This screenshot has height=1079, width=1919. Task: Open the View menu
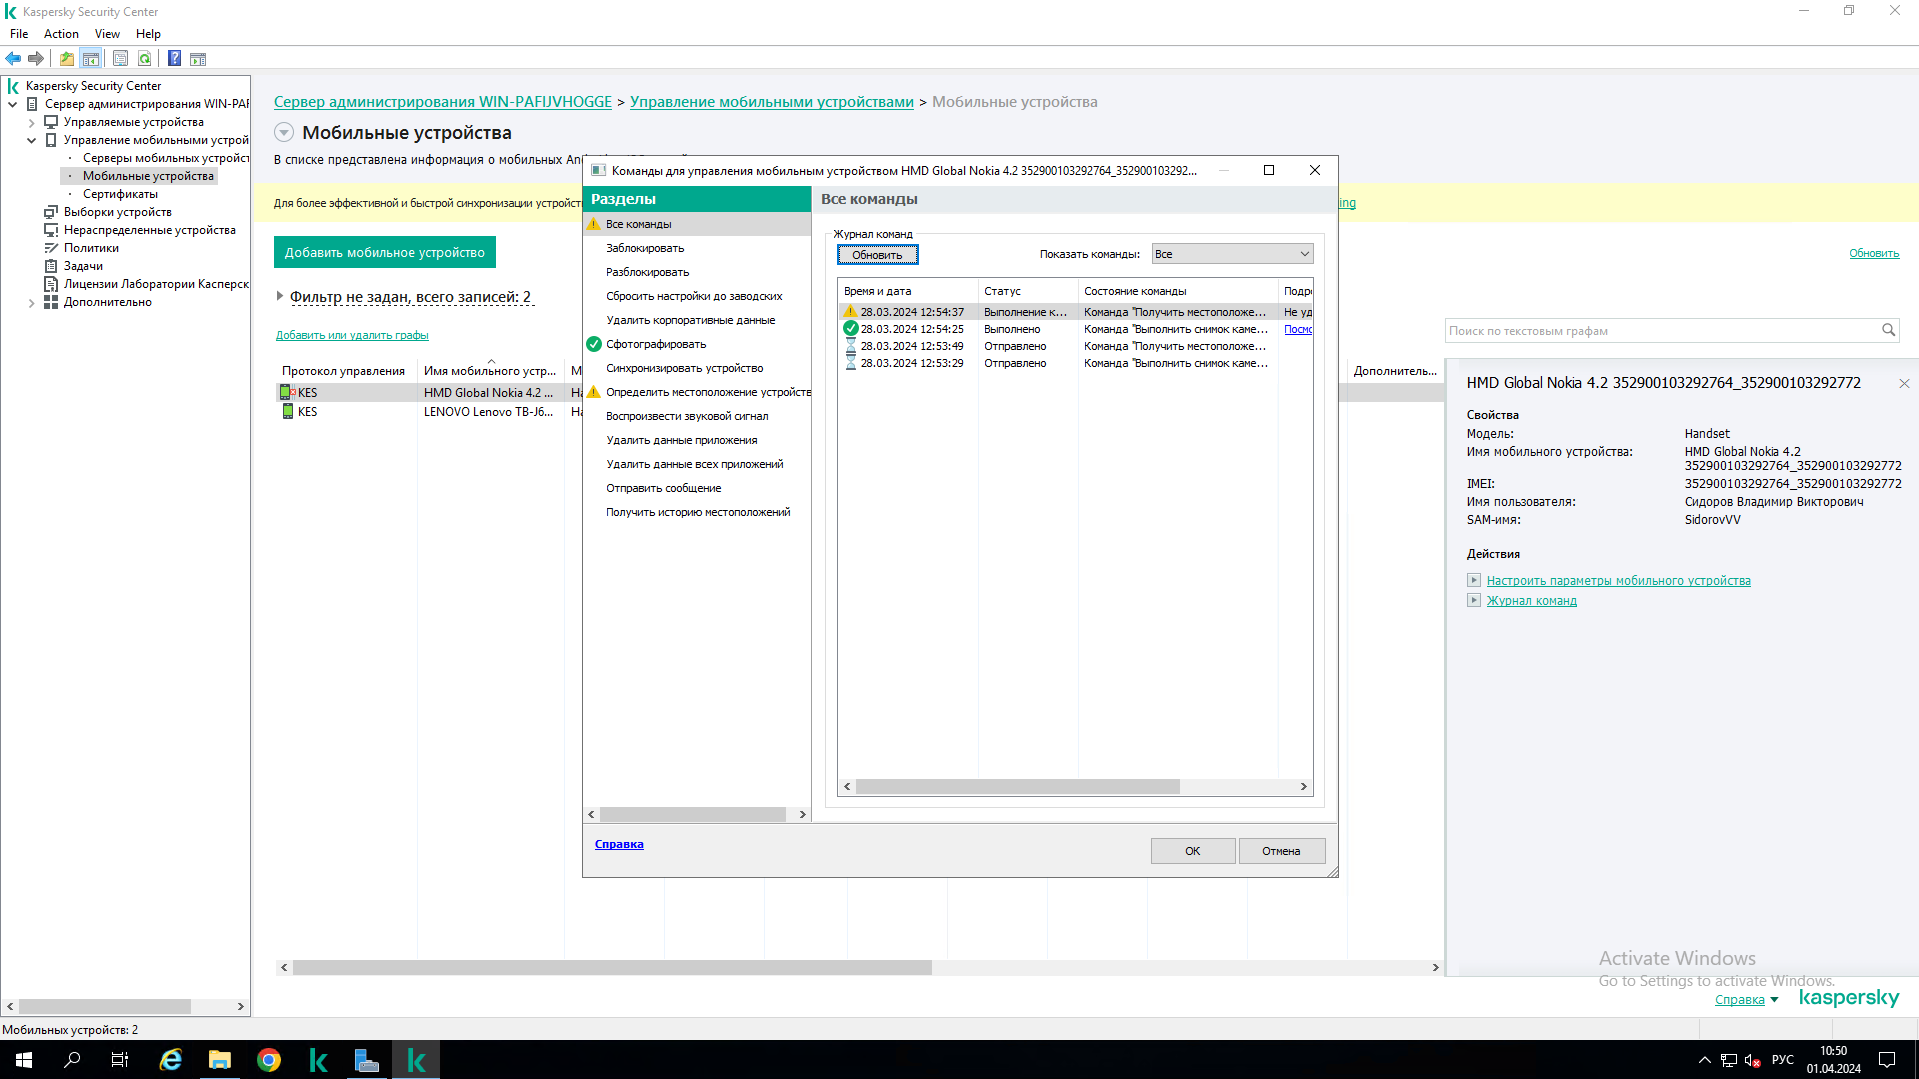[107, 34]
